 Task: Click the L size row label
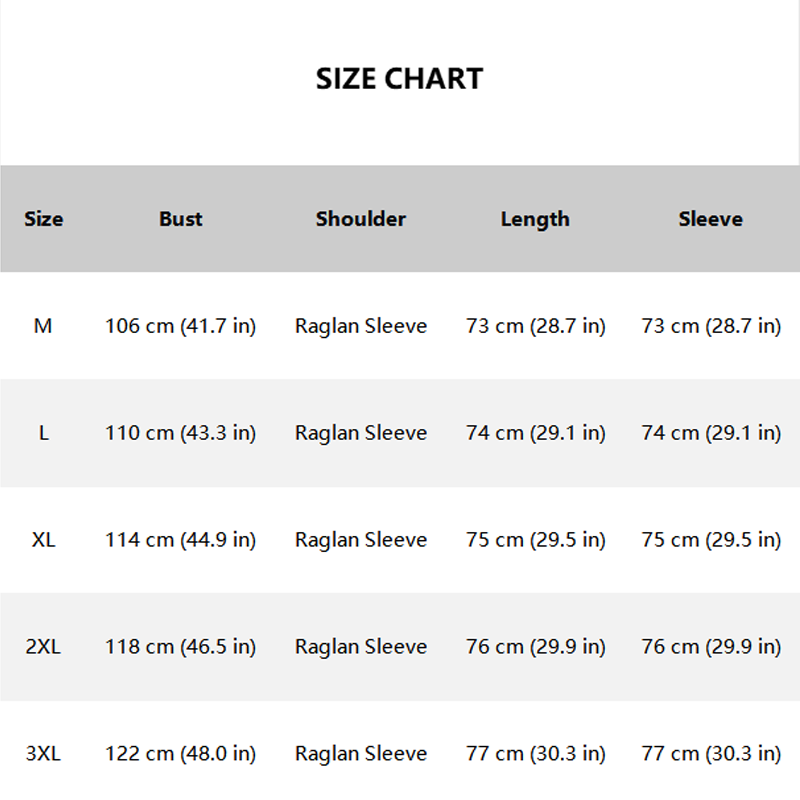(43, 433)
